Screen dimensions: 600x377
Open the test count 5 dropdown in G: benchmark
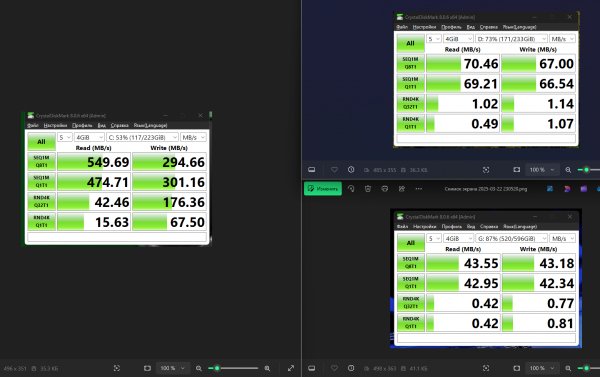tap(434, 238)
